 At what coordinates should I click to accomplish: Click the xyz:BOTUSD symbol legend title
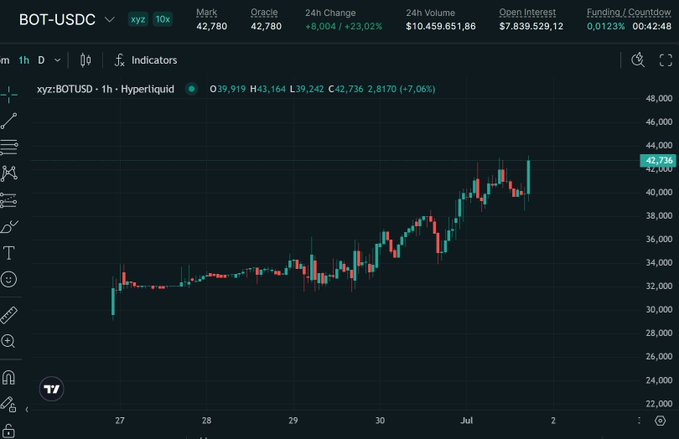(x=106, y=89)
